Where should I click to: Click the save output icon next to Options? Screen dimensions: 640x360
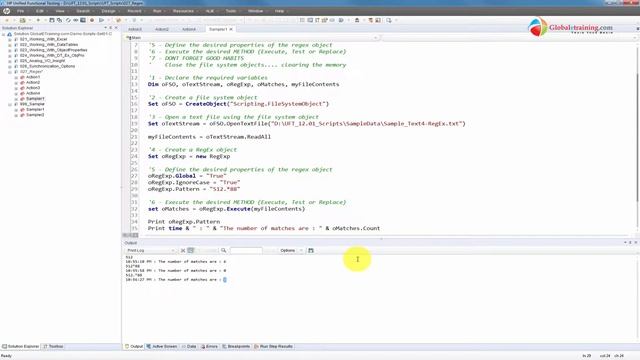(x=311, y=250)
